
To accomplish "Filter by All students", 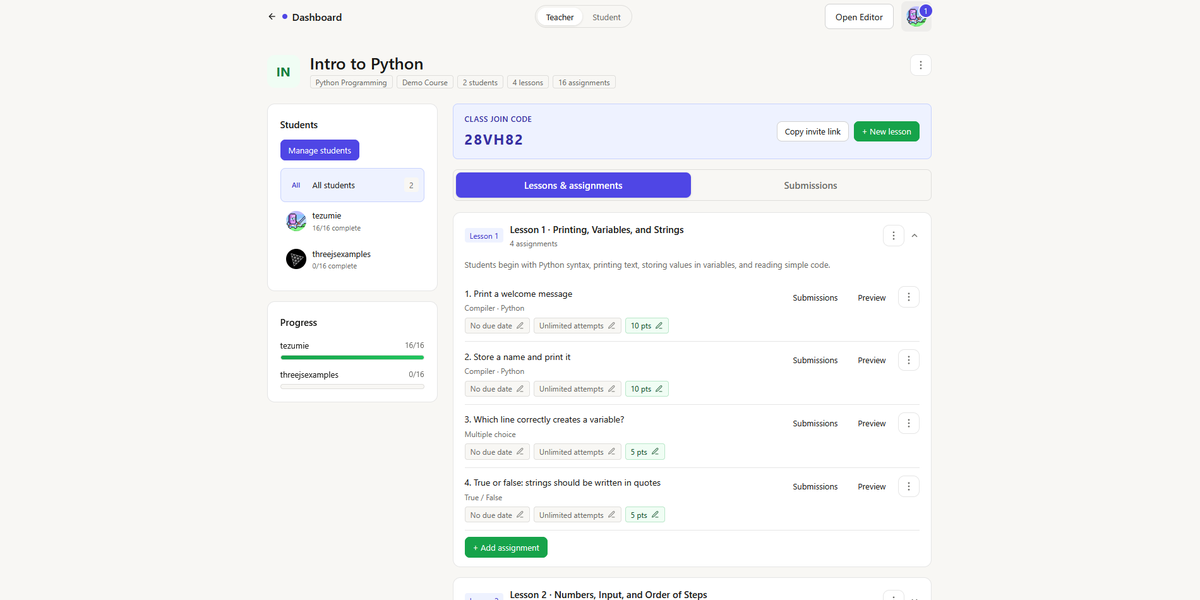I will [x=352, y=185].
